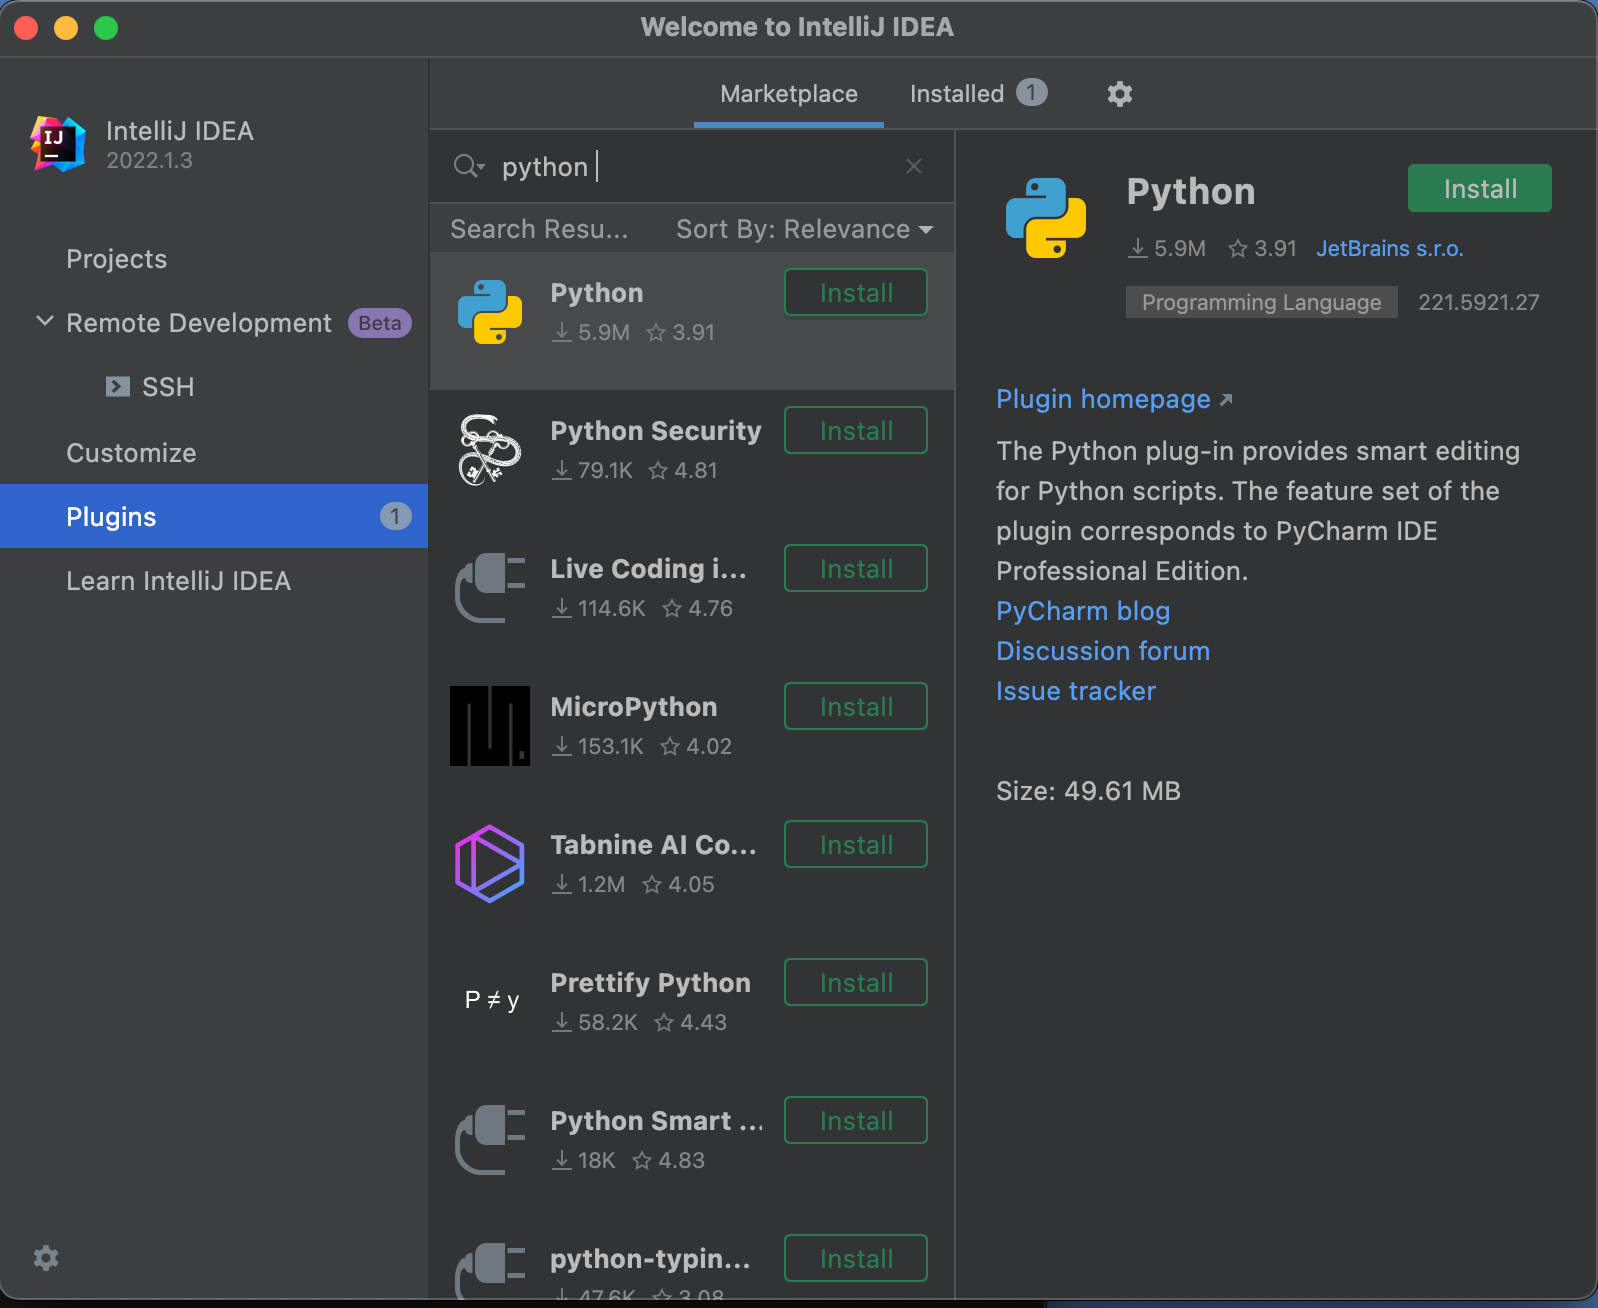Click the Prettify Python plugin icon
This screenshot has height=1308, width=1598.
tap(490, 1001)
